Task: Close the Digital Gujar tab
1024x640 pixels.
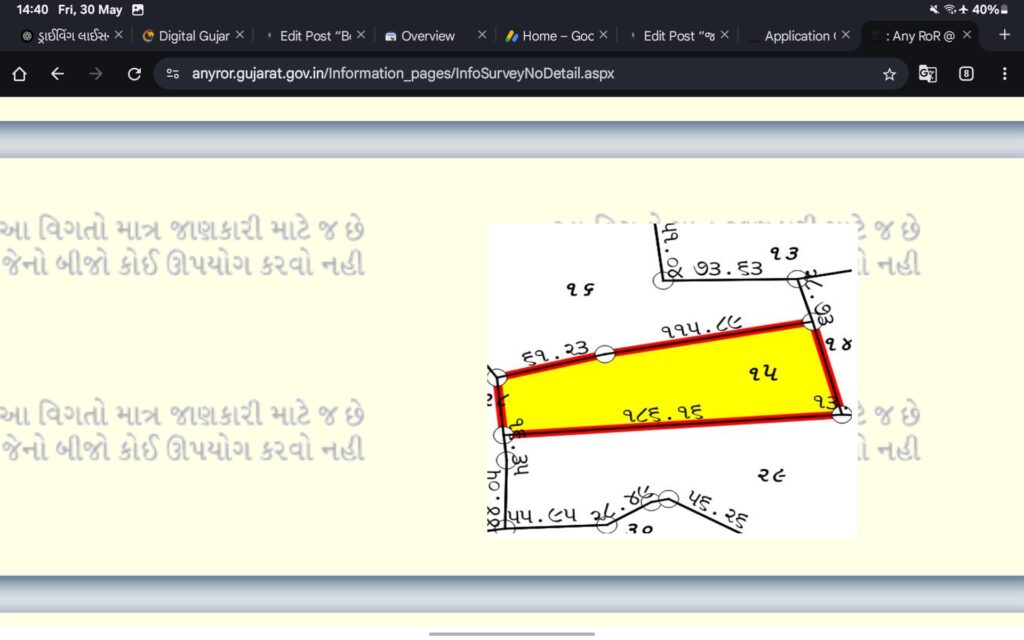Action: tap(239, 35)
